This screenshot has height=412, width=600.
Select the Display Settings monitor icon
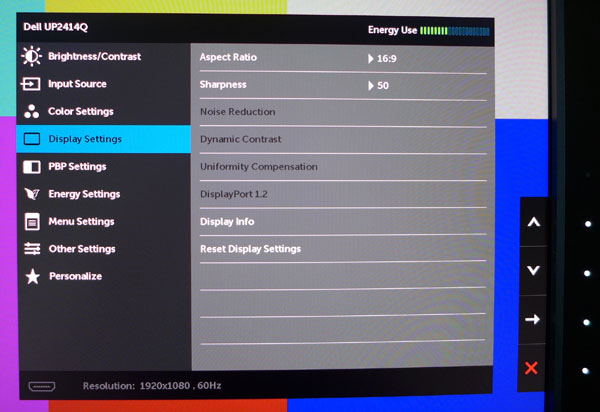32,139
